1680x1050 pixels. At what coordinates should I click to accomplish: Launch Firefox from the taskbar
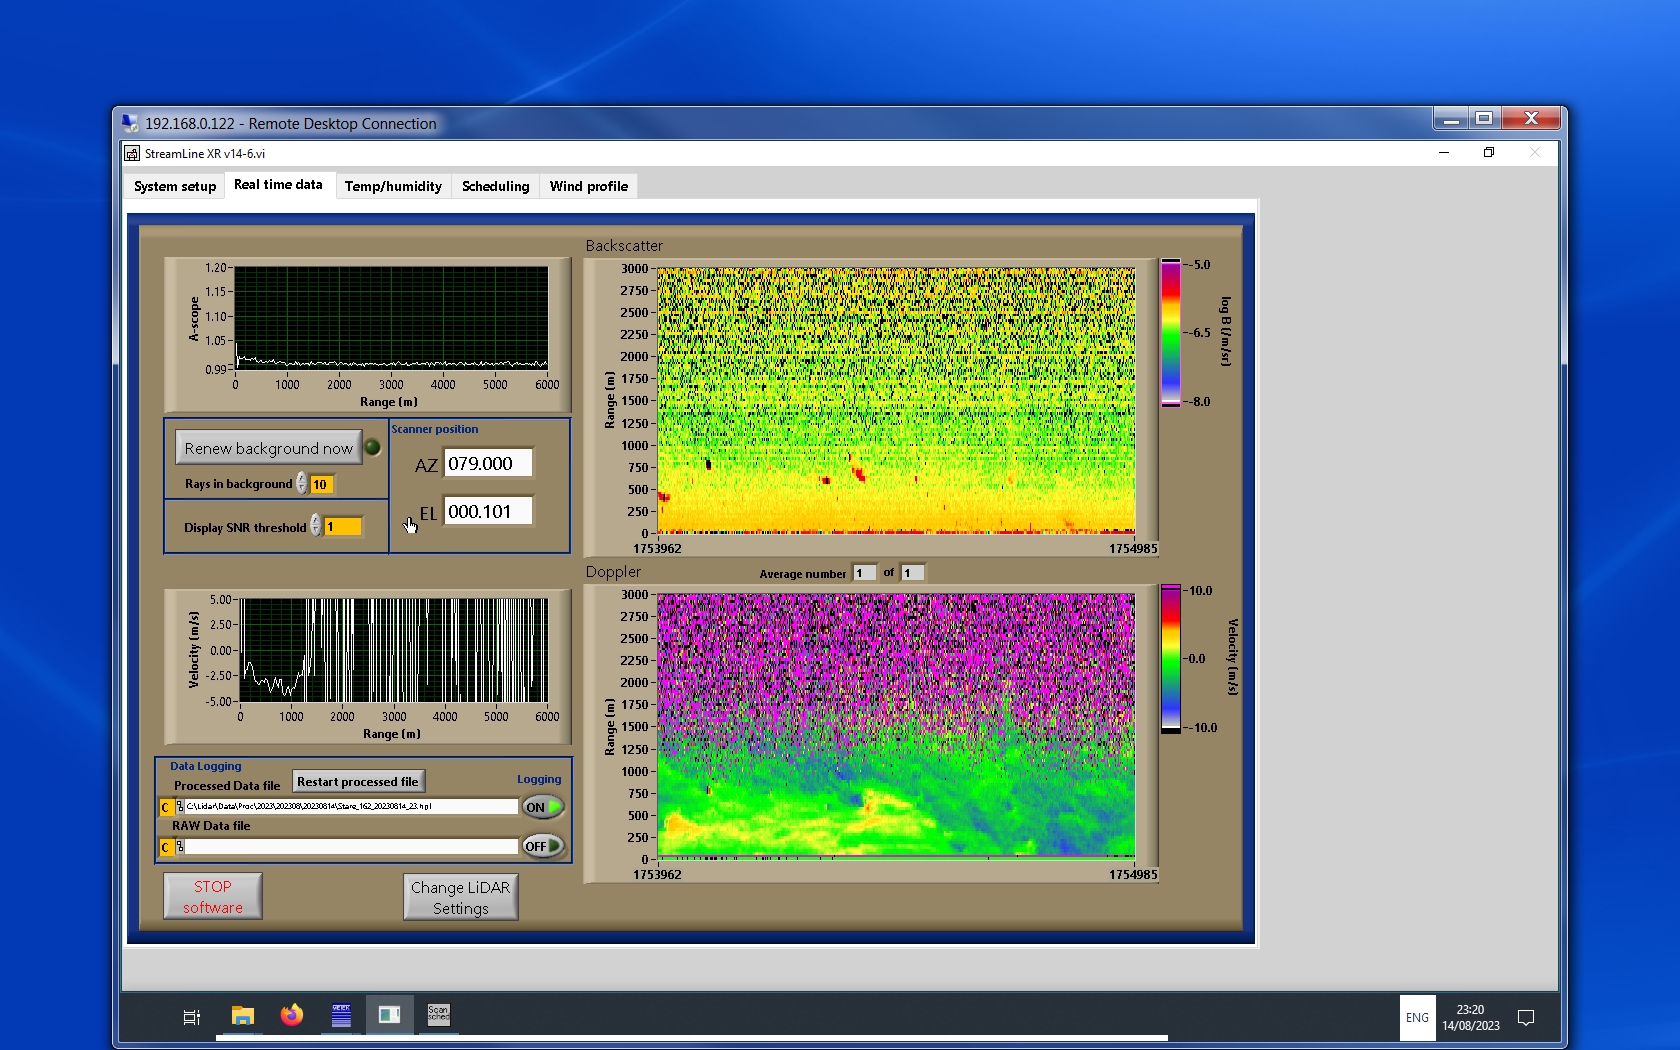point(291,1016)
